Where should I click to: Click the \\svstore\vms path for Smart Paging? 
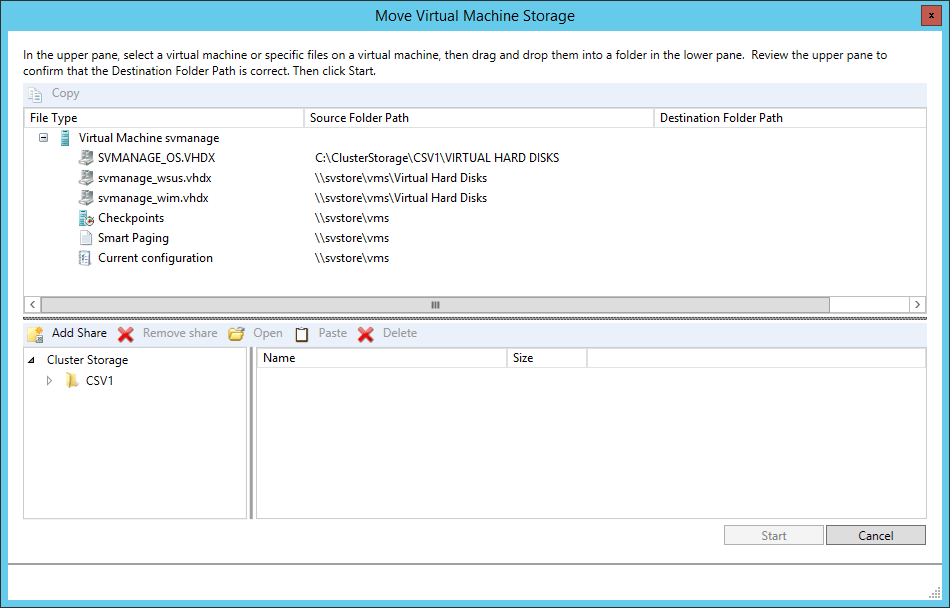pos(351,238)
